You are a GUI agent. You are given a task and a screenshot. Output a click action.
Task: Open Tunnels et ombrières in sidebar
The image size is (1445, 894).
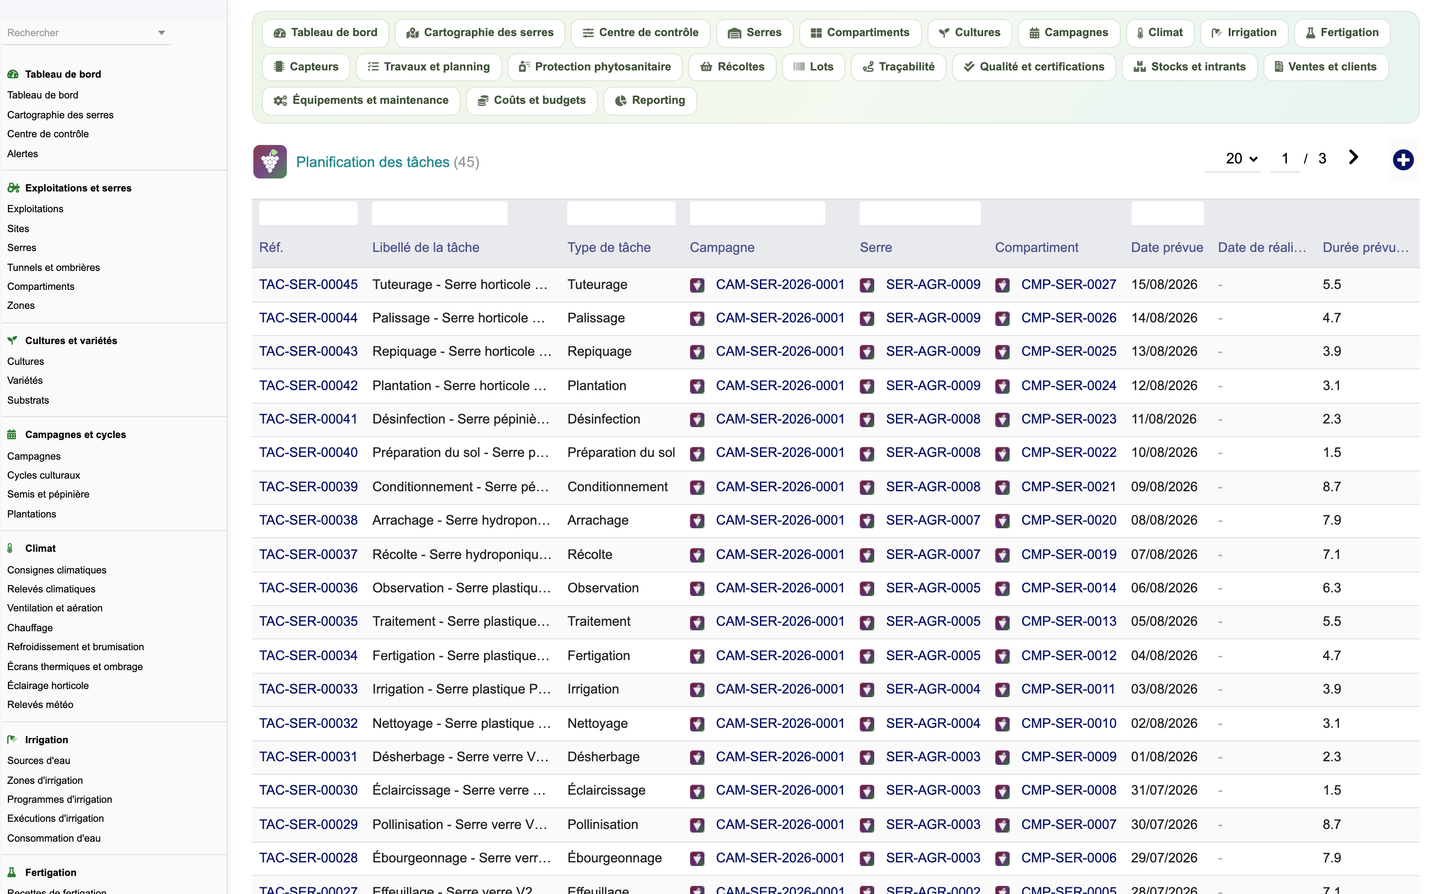point(53,267)
